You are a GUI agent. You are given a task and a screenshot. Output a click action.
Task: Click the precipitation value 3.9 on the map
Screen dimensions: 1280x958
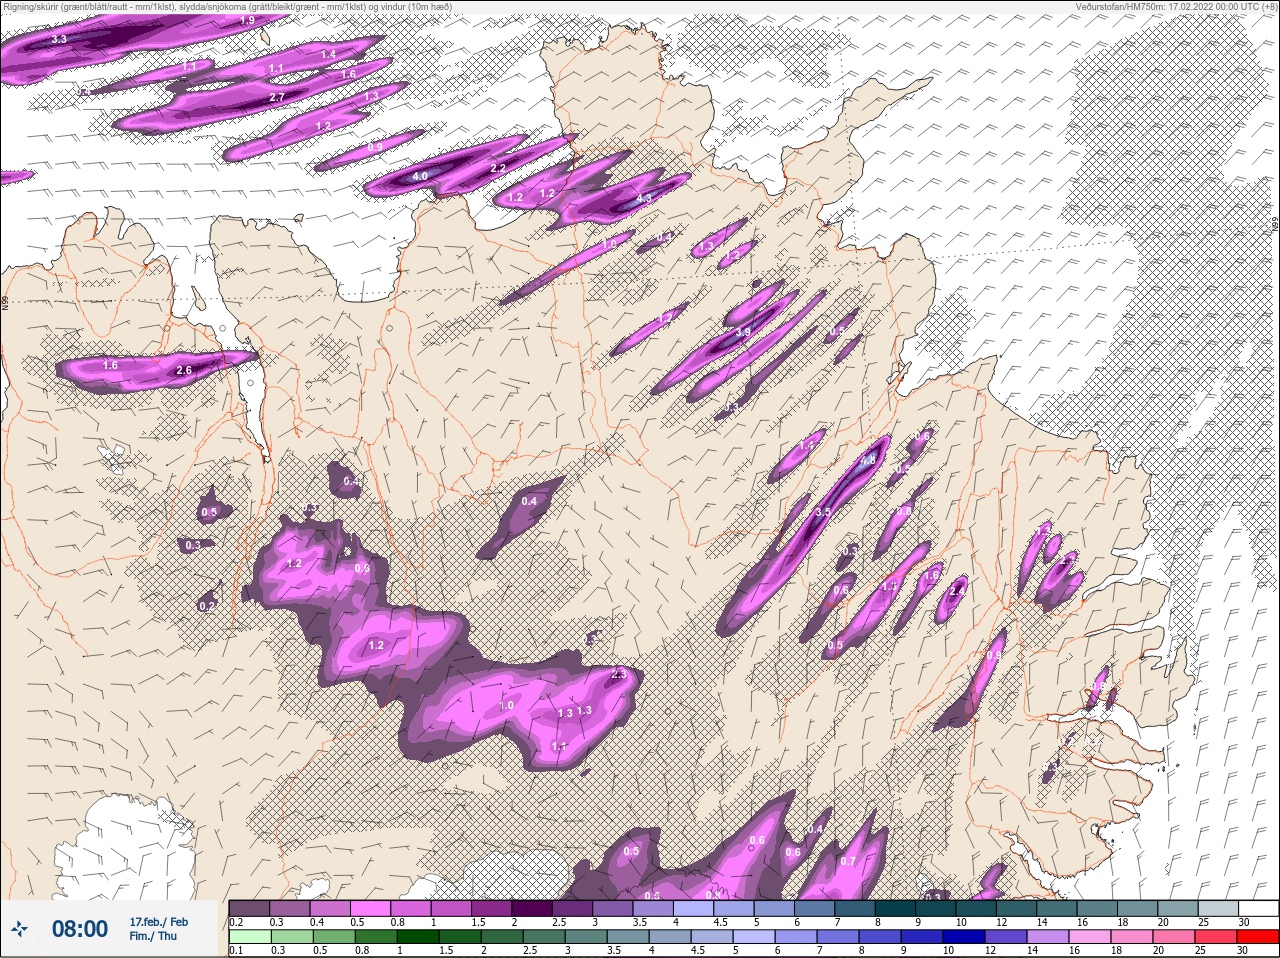tap(743, 332)
